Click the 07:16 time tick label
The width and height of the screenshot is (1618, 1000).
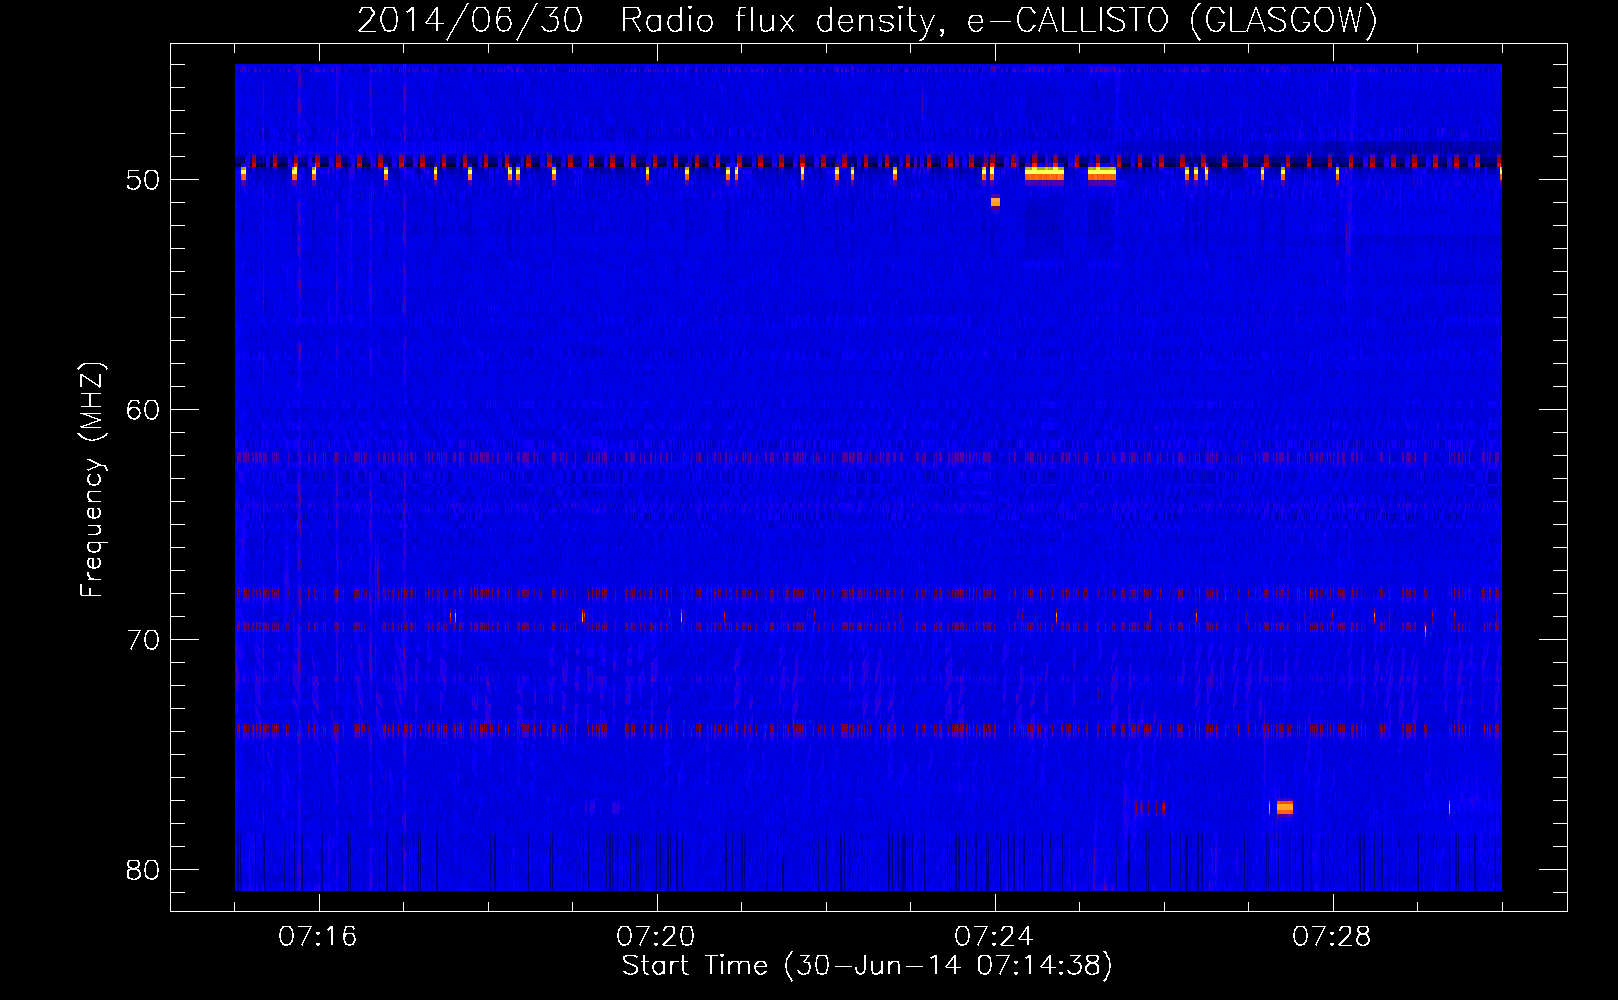(318, 937)
